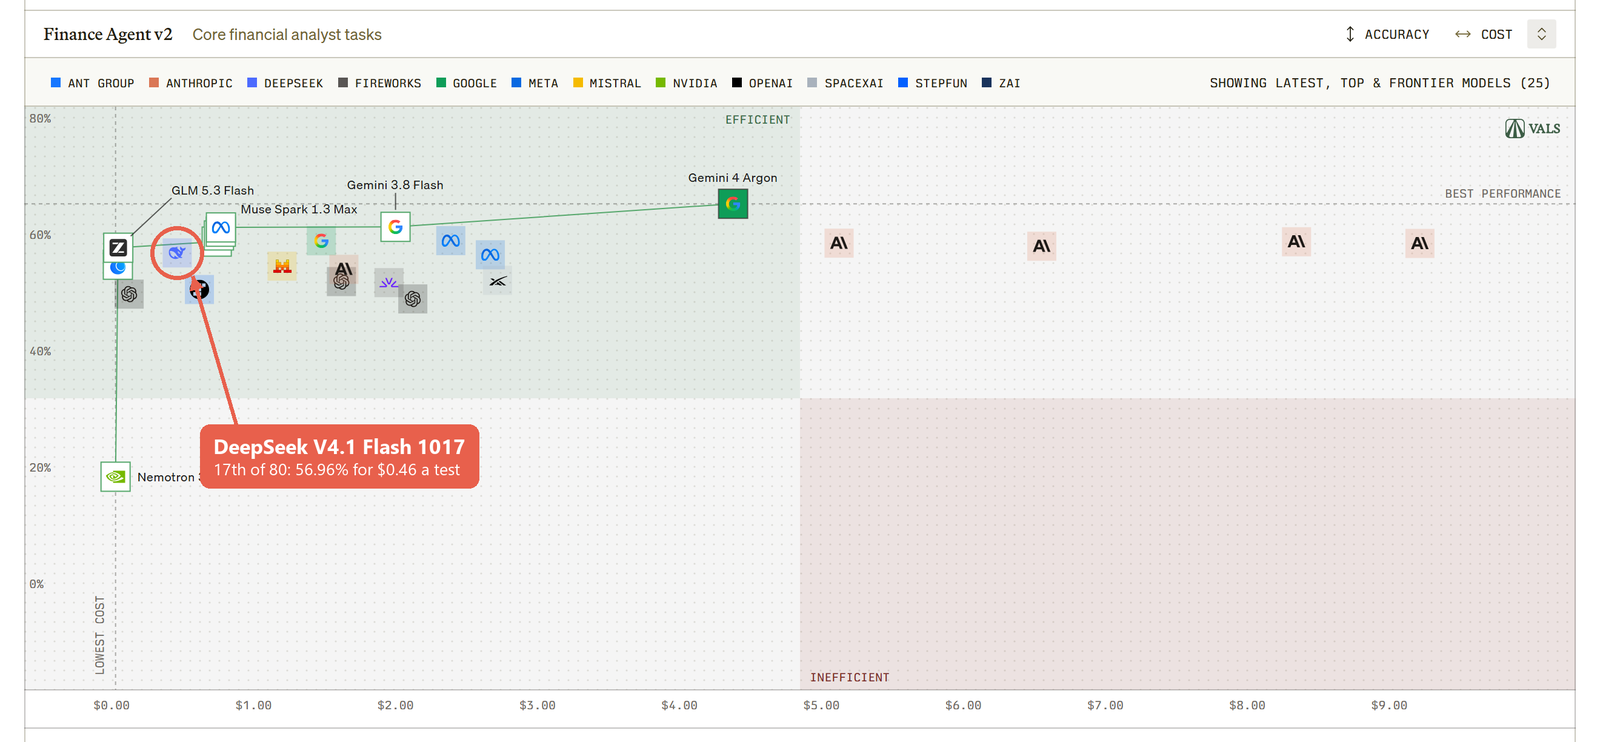Click the StepFun legend entry

pyautogui.click(x=932, y=83)
